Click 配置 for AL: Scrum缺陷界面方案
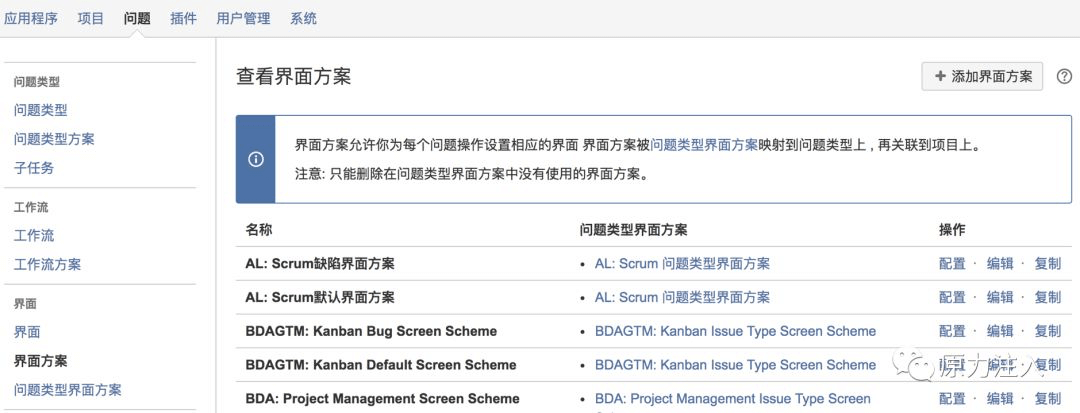 [x=952, y=264]
